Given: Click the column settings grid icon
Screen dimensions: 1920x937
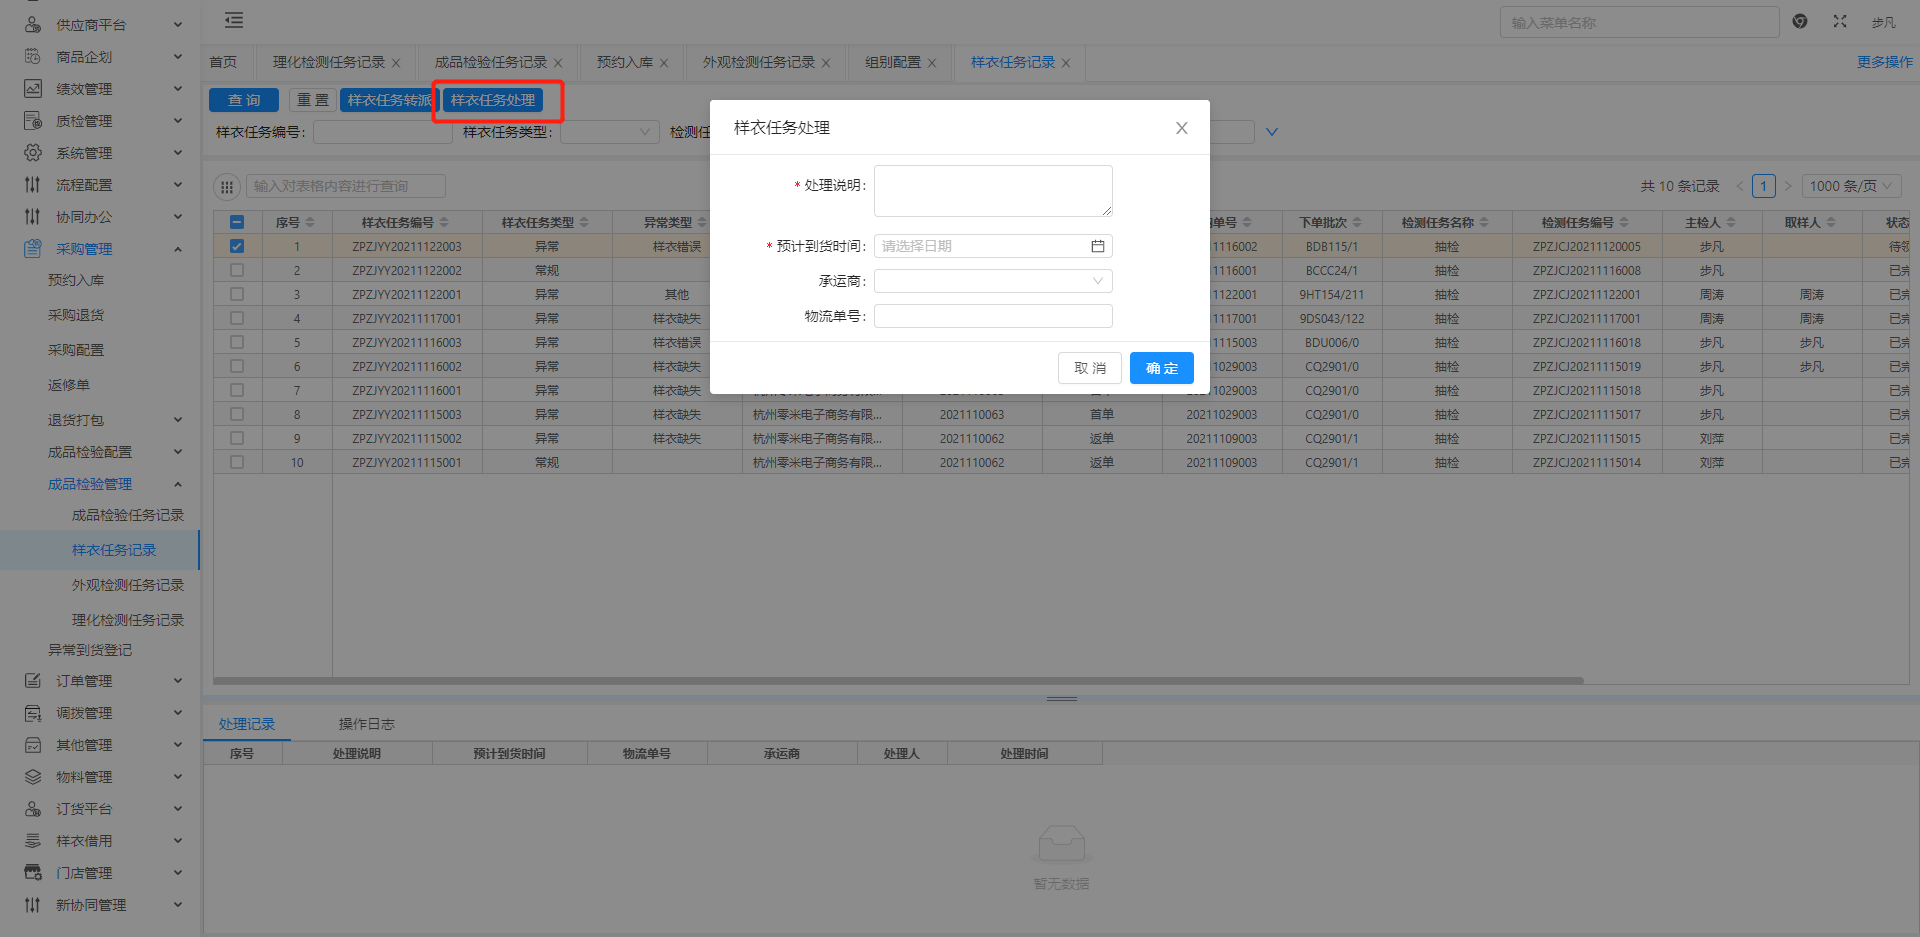Looking at the screenshot, I should click(227, 187).
